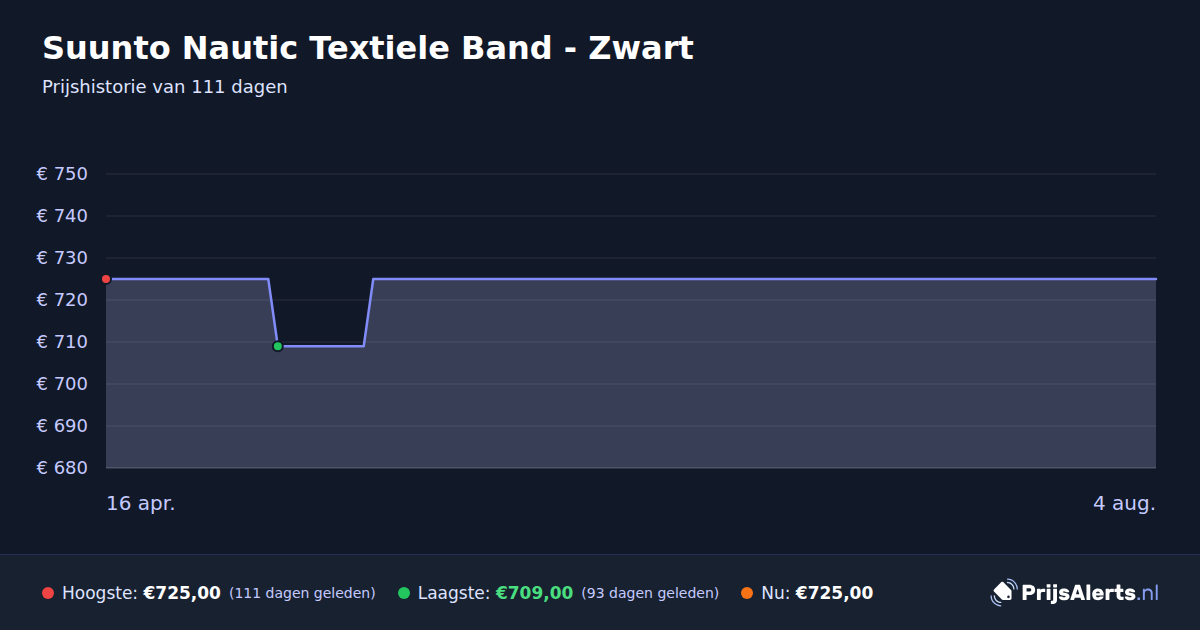Click the € 680 axis label
The image size is (1200, 630).
pos(62,468)
